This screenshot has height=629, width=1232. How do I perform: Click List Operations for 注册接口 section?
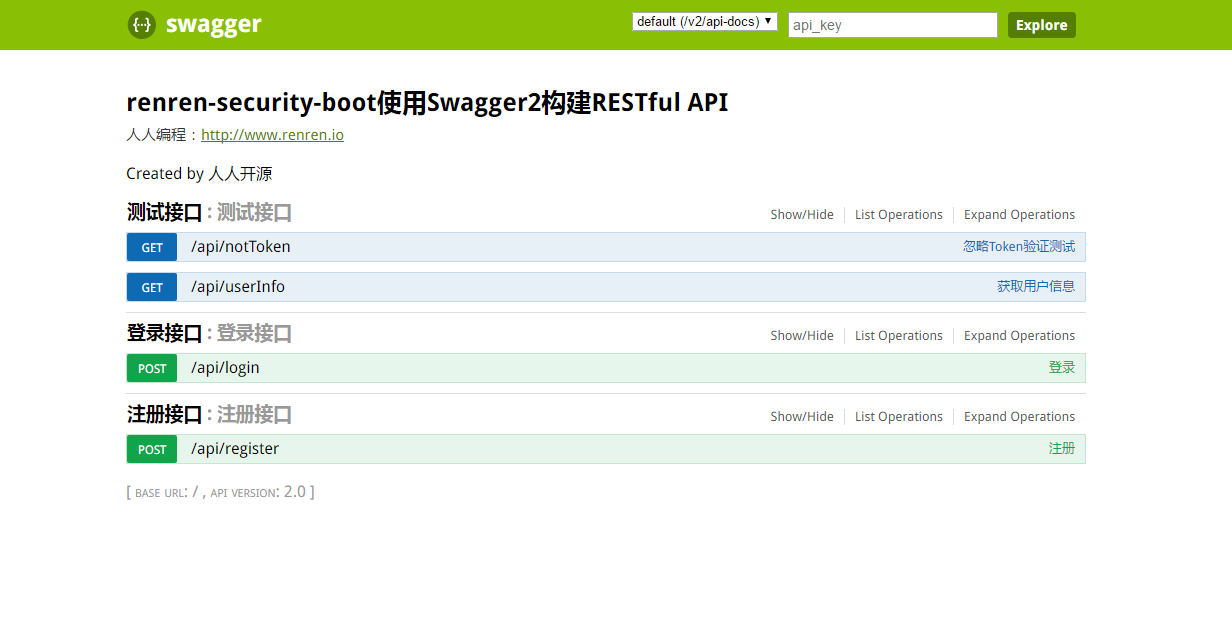pos(899,417)
